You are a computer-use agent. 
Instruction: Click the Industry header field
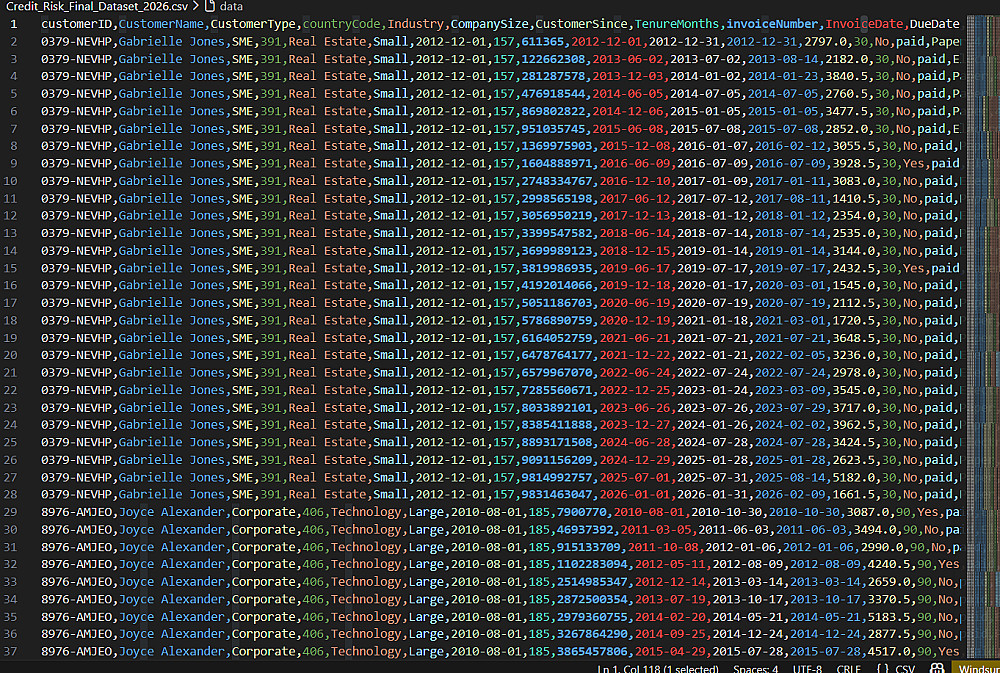tap(416, 24)
